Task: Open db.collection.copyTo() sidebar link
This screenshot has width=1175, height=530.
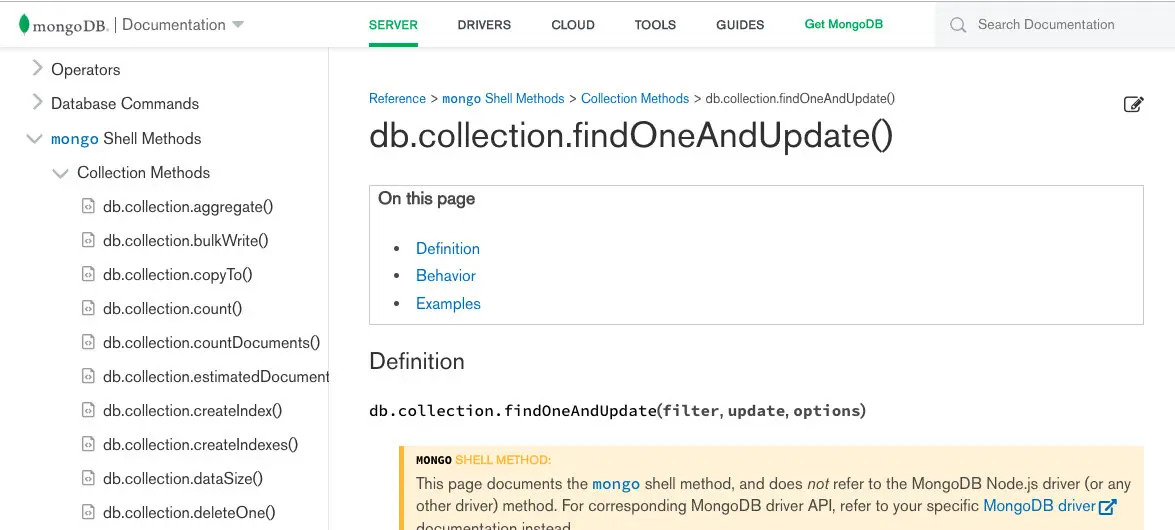Action: click(178, 275)
